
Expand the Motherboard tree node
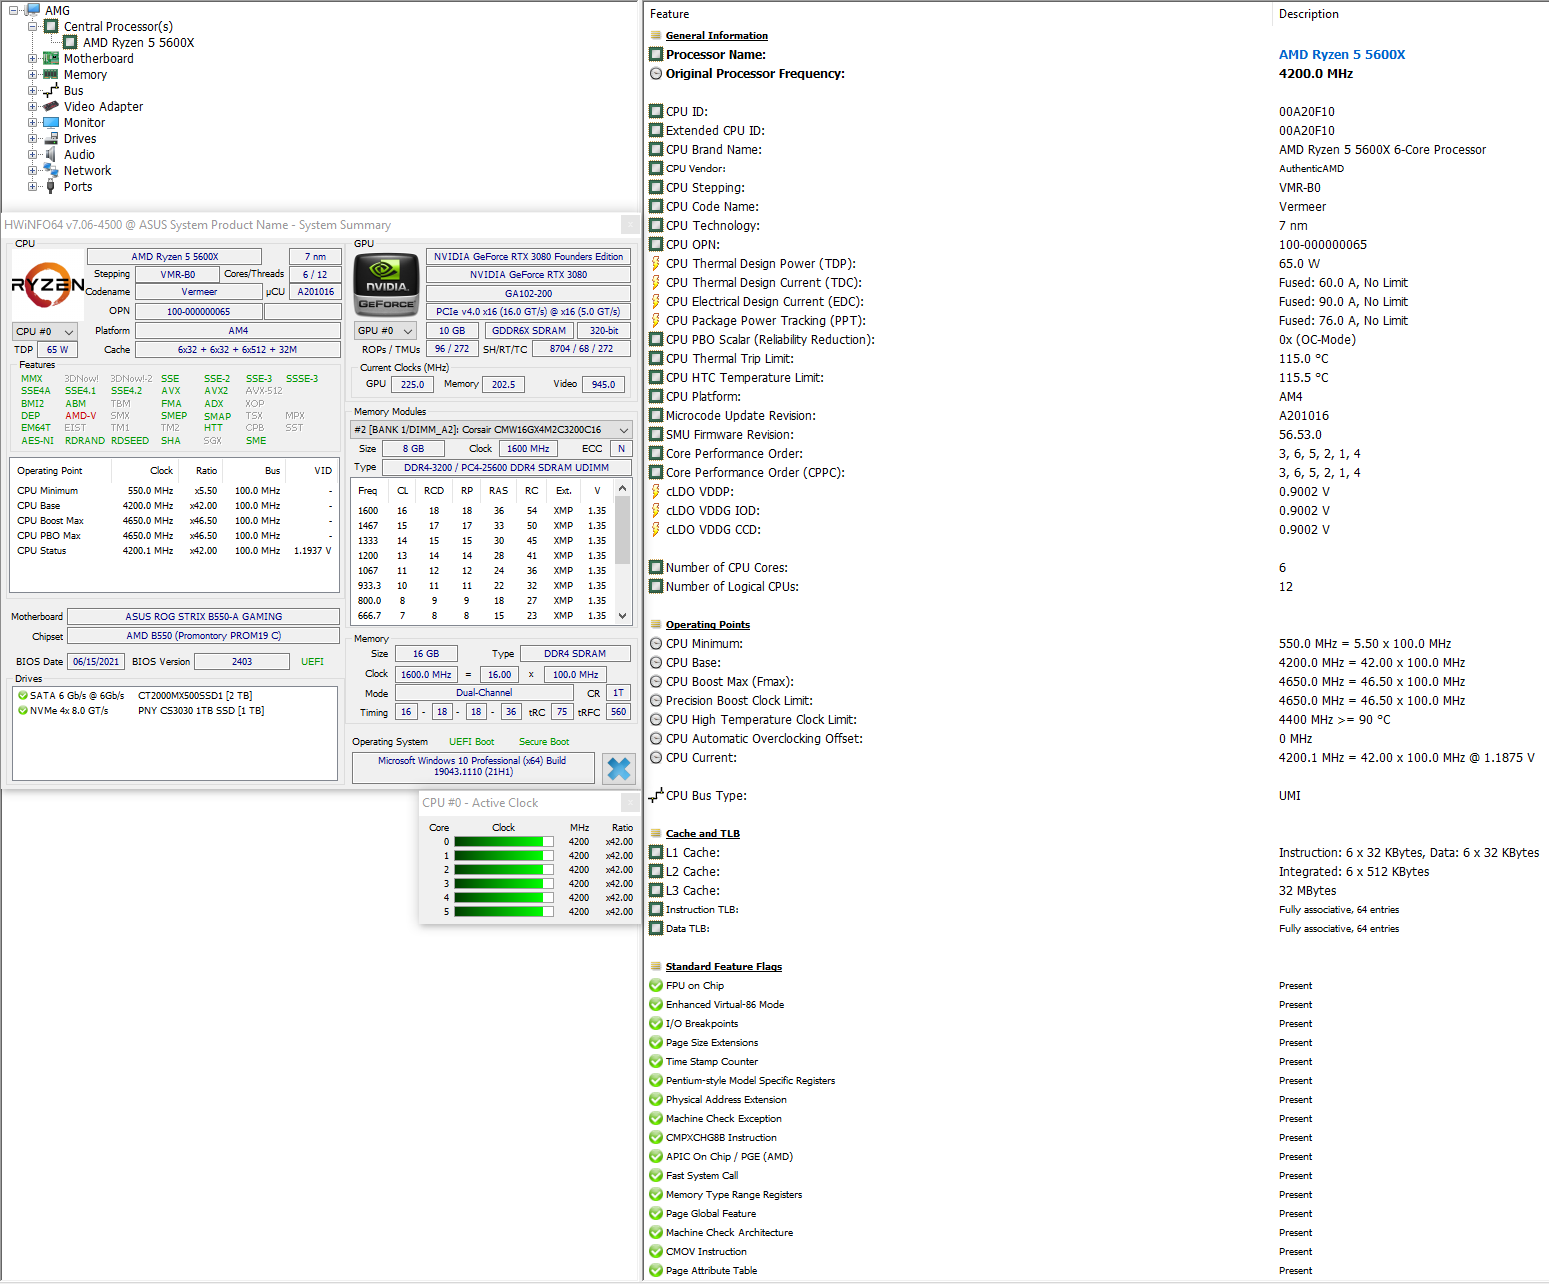click(33, 59)
